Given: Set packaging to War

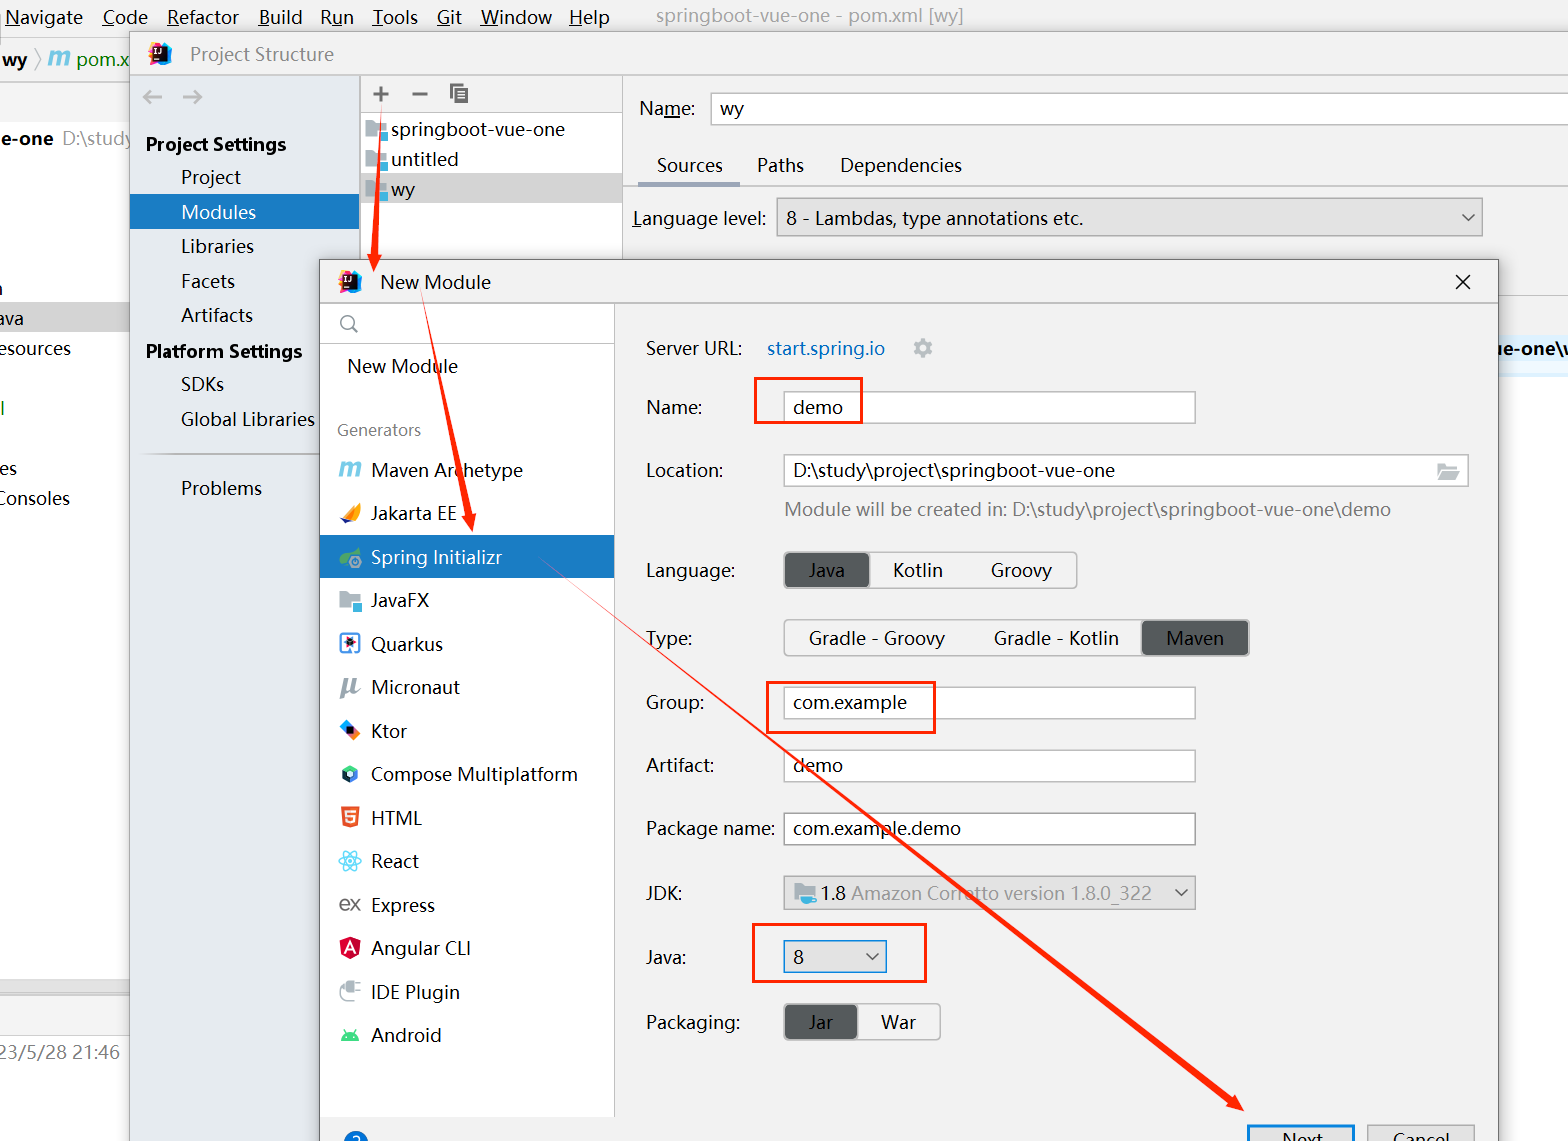Looking at the screenshot, I should click(898, 1022).
